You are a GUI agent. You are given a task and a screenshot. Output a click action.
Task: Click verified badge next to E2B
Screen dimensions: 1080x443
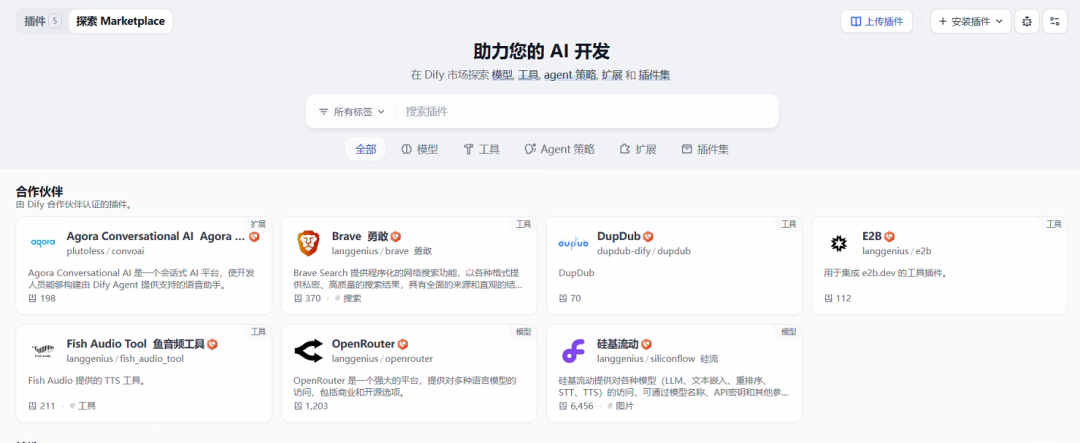point(889,236)
